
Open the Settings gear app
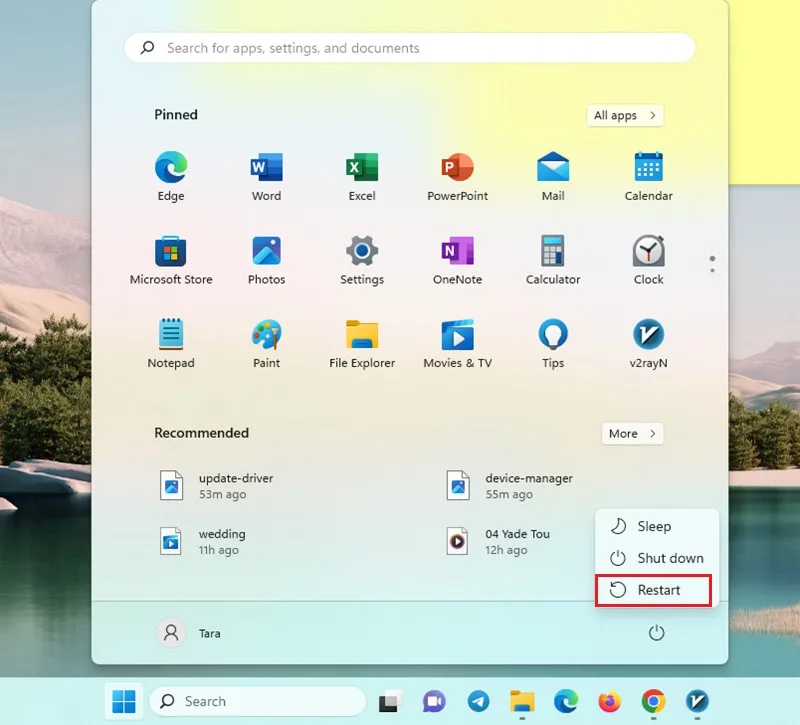click(x=362, y=260)
